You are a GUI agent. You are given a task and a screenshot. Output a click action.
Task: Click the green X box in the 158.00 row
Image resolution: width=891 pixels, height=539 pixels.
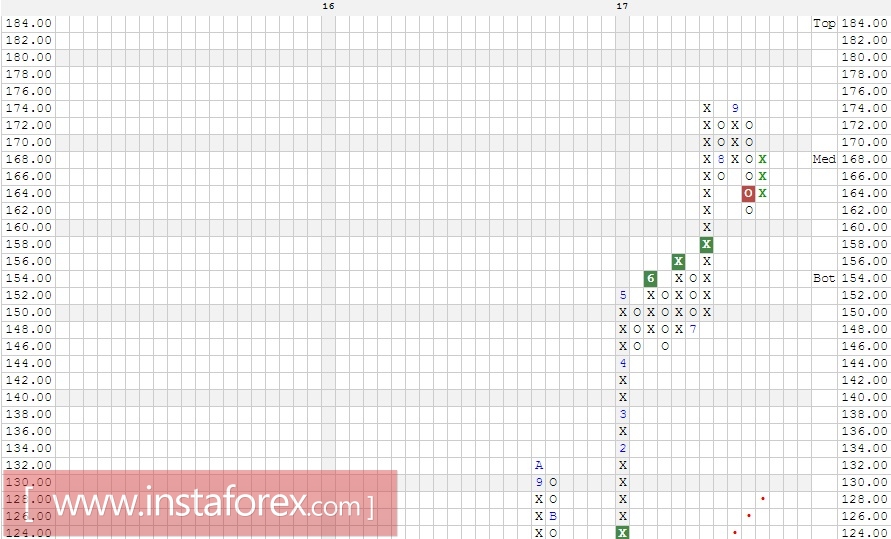pyautogui.click(x=706, y=244)
